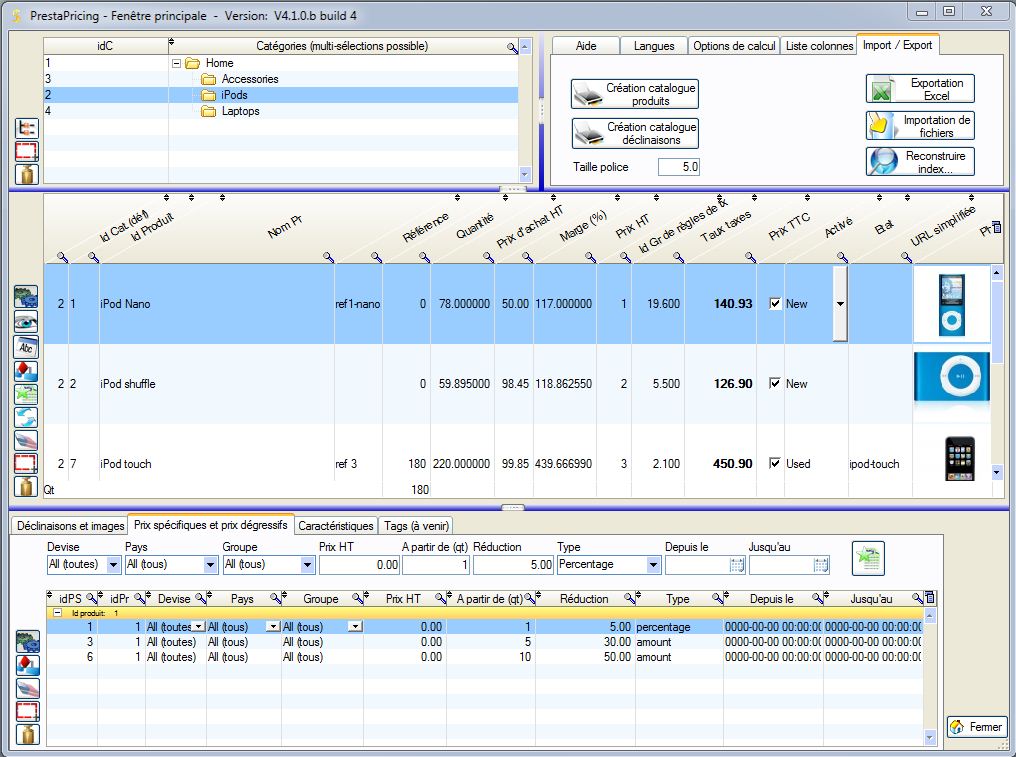Click the red diamond icon beside the products grid
1016x757 pixels.
(x=26, y=371)
